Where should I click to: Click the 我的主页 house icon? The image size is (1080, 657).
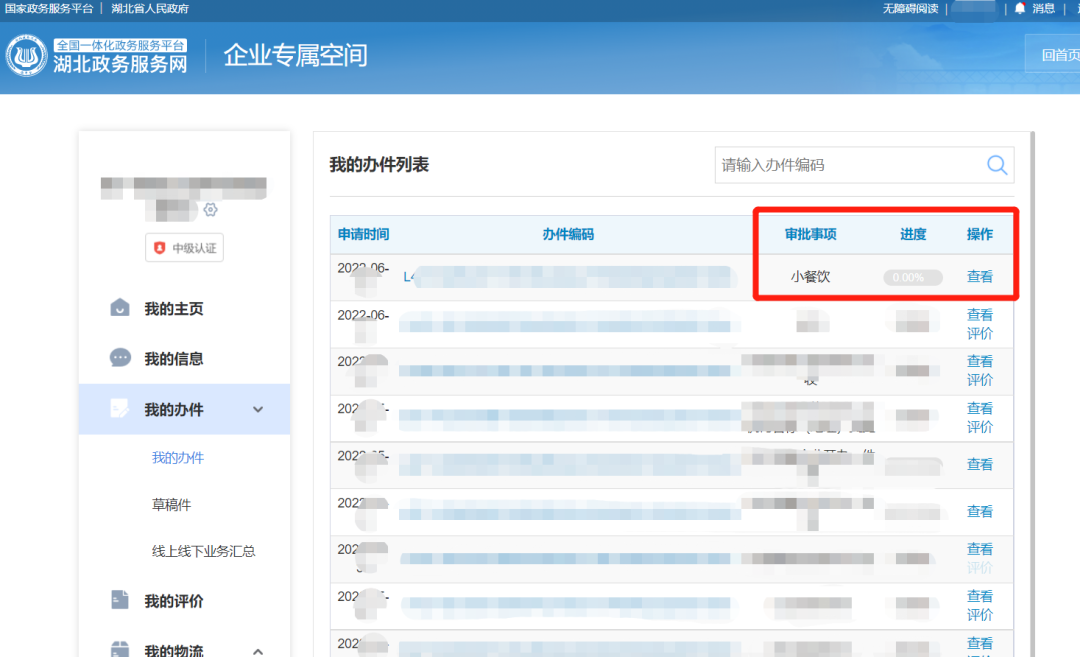120,308
